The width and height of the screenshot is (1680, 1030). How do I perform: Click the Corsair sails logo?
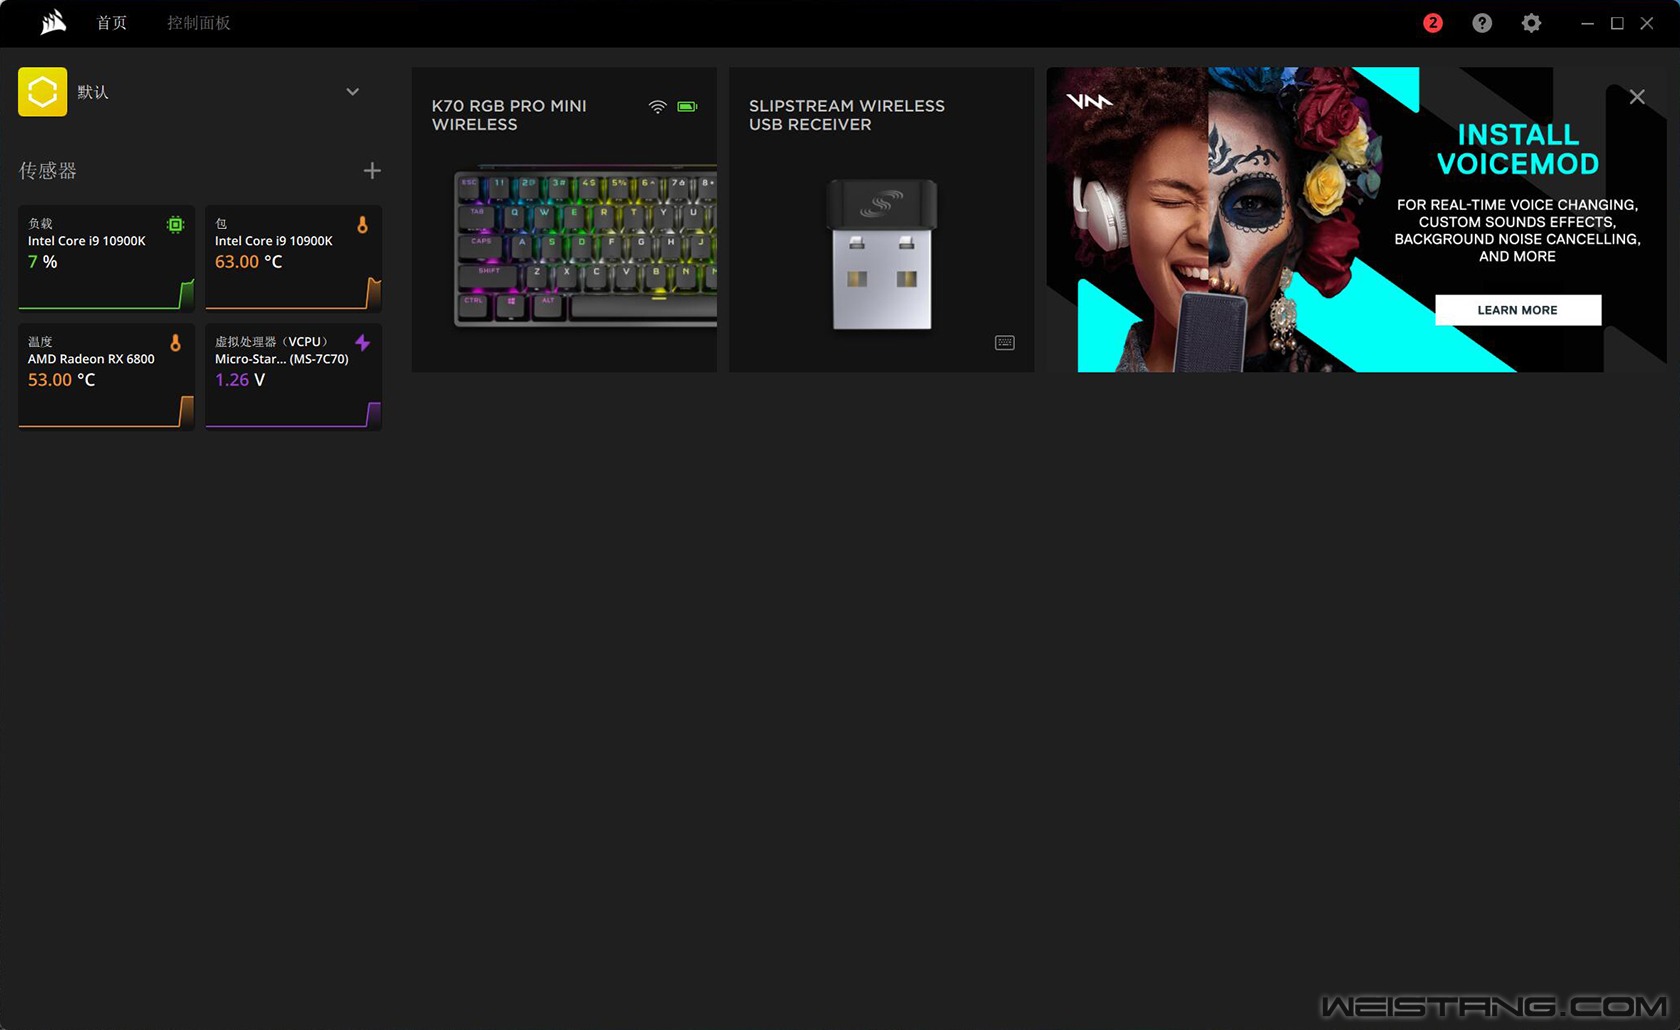(53, 22)
